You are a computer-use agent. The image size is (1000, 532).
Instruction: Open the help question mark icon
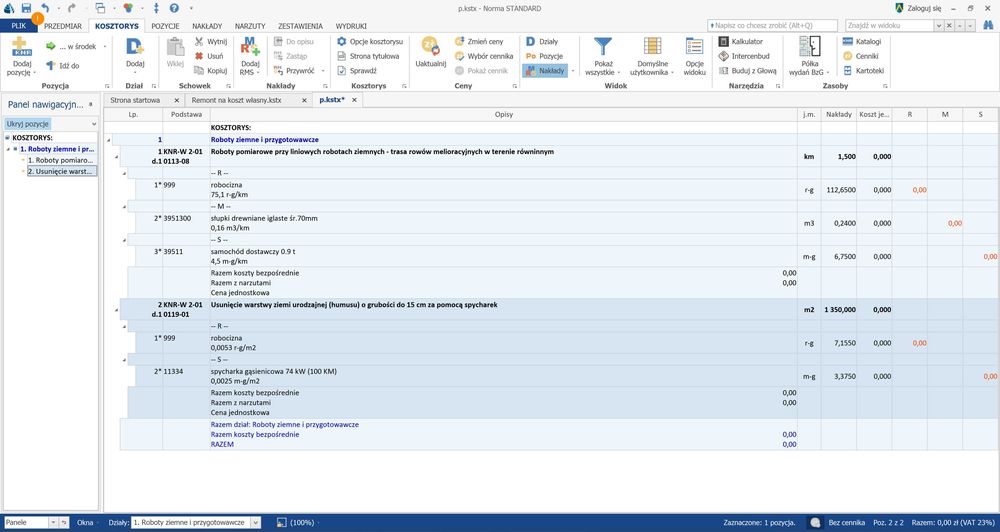[173, 8]
